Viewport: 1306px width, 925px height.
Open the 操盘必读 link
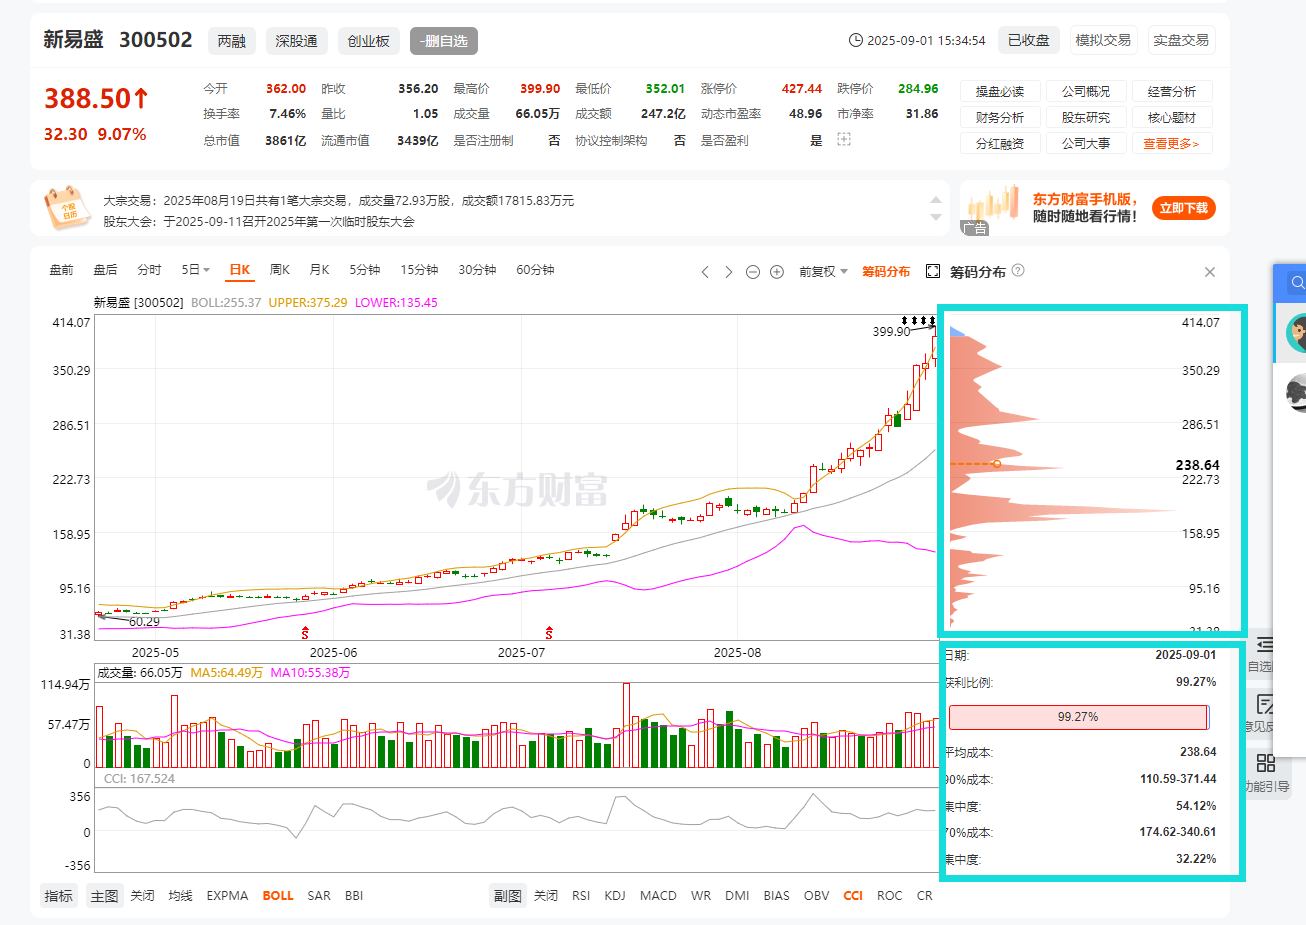[1000, 91]
